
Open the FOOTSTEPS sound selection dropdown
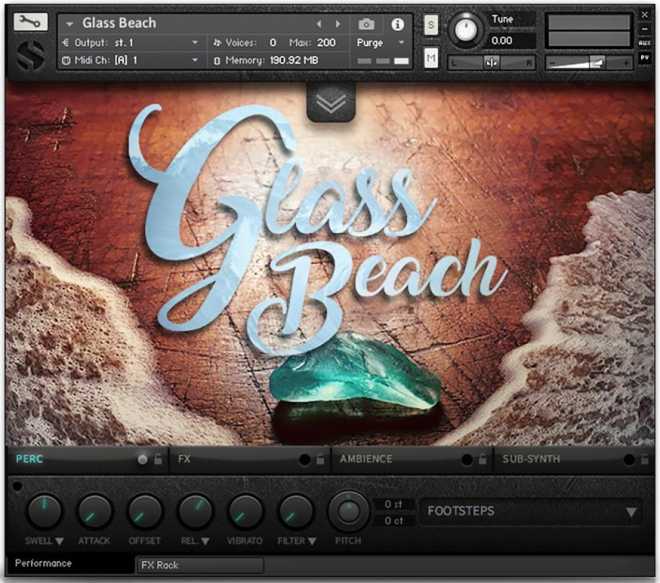[532, 511]
